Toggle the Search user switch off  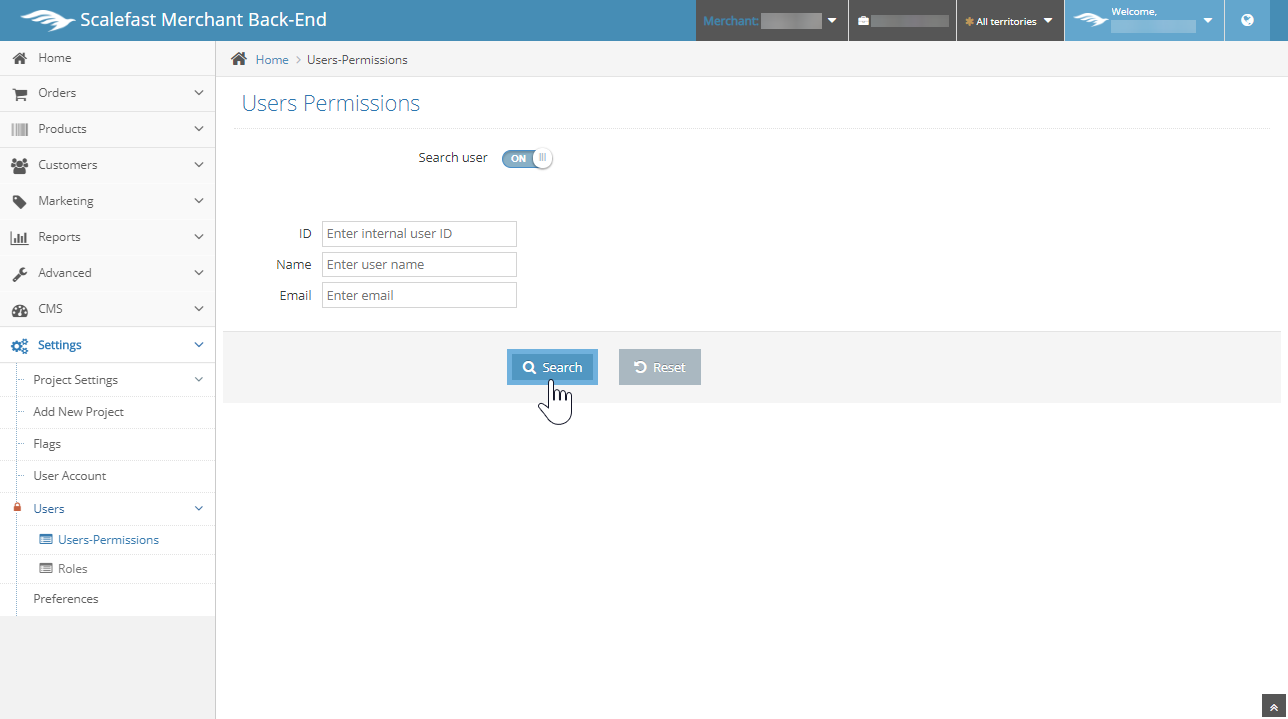point(527,158)
